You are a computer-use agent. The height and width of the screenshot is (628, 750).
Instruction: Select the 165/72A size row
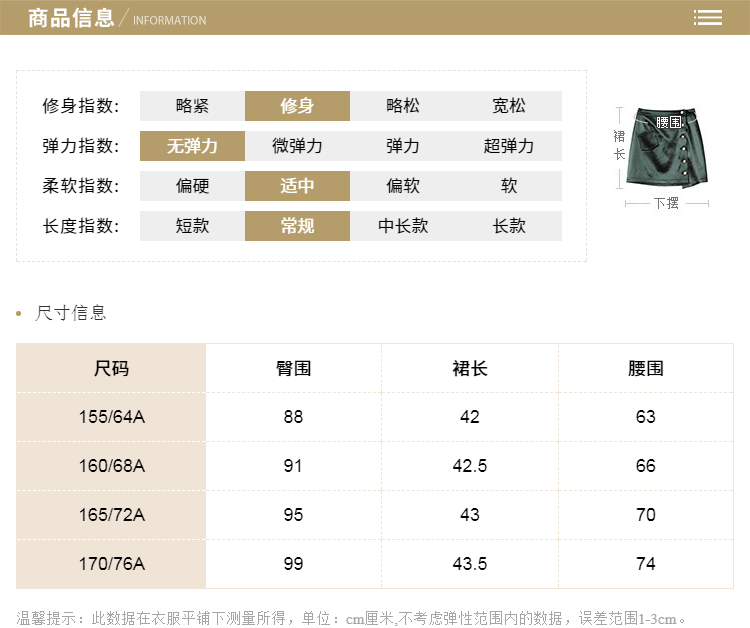pyautogui.click(x=111, y=515)
